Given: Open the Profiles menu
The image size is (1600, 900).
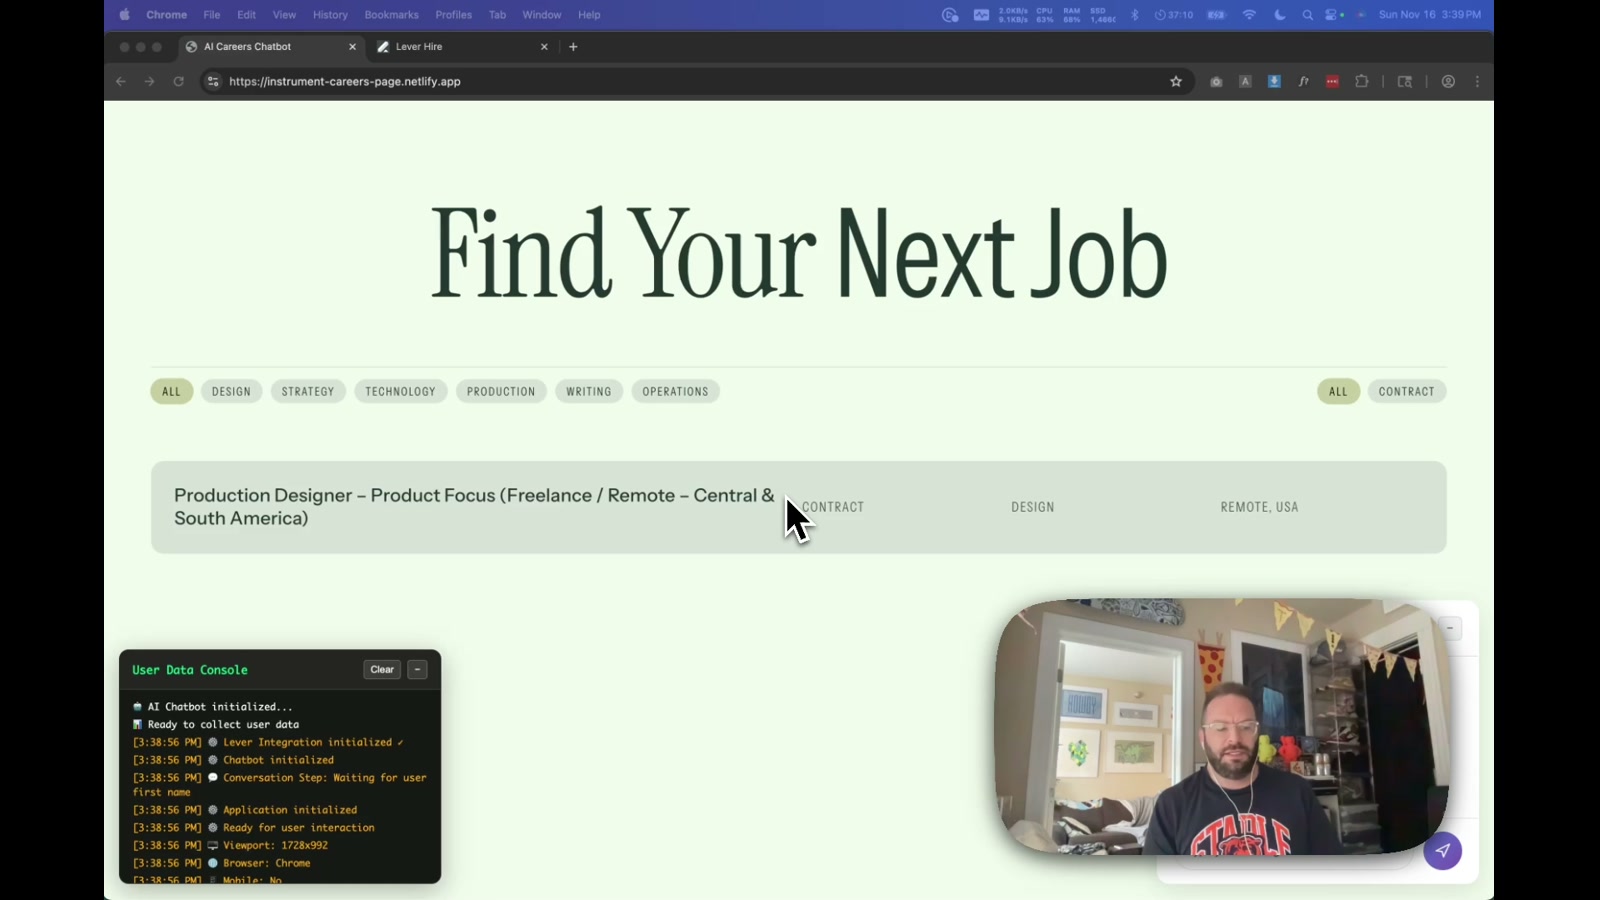Looking at the screenshot, I should point(453,15).
